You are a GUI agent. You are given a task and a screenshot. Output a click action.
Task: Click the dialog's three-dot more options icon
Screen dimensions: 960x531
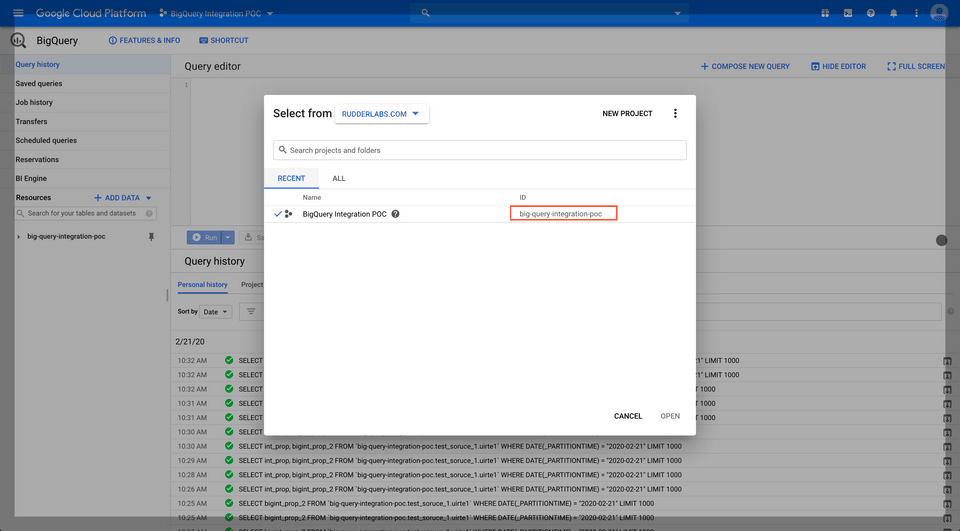[x=675, y=114]
